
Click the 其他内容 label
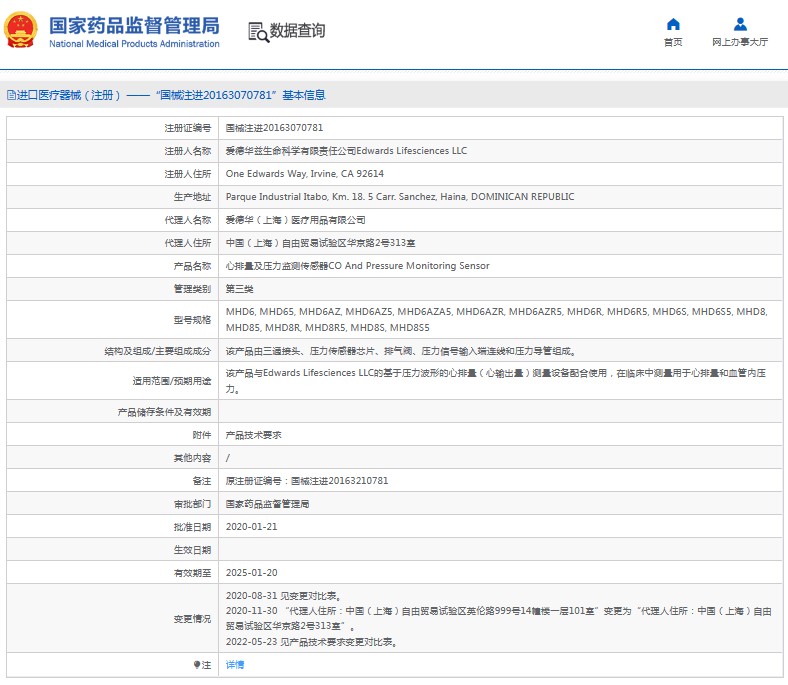(192, 458)
